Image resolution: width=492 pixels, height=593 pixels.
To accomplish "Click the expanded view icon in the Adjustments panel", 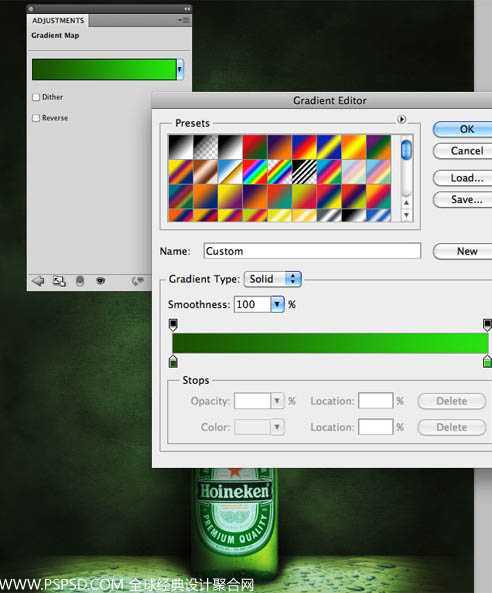I will (59, 281).
